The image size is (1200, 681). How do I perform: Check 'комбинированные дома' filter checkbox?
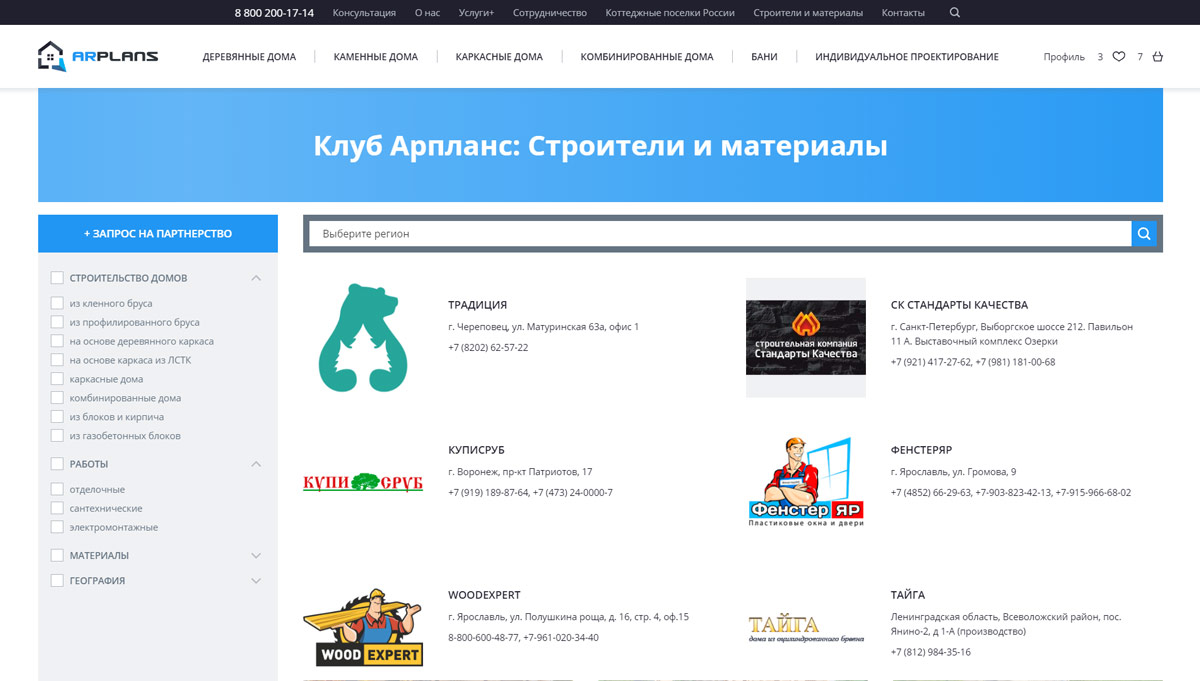(57, 398)
